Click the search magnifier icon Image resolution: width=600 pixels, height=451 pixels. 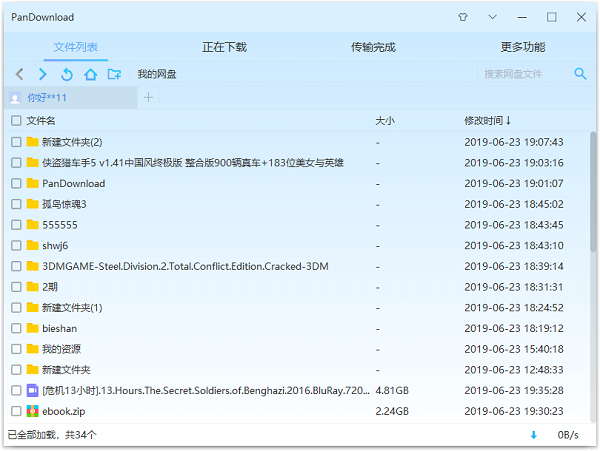(580, 74)
